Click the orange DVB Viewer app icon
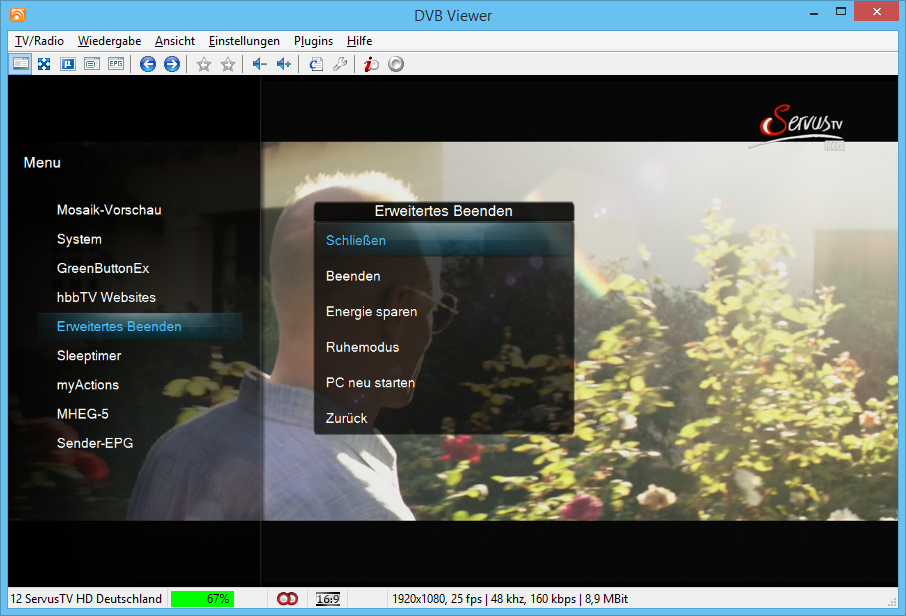The image size is (906, 616). [x=18, y=15]
